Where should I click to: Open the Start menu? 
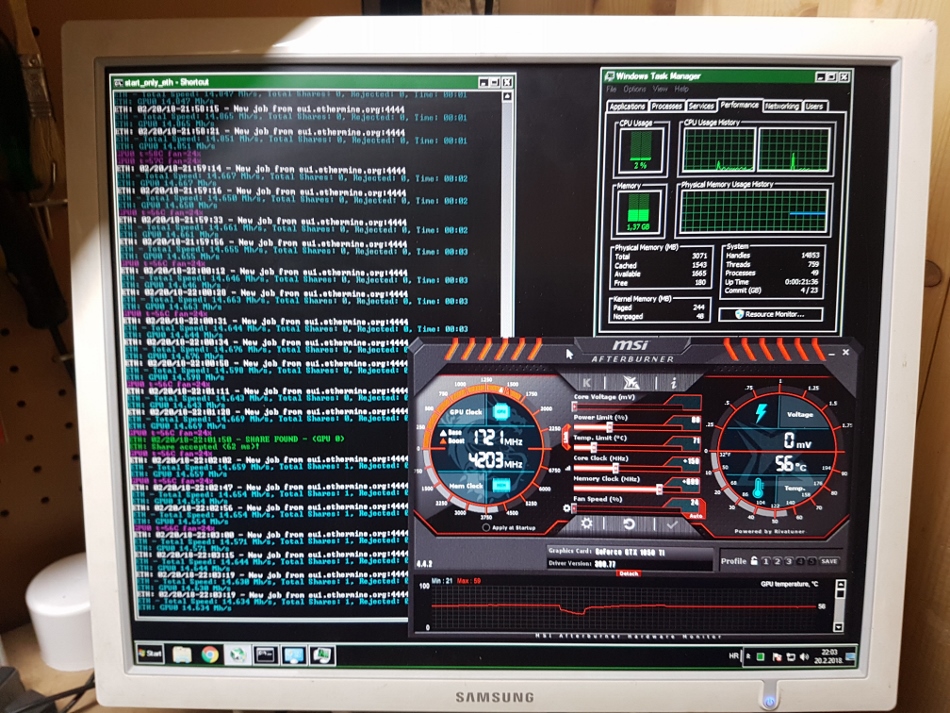click(x=152, y=655)
